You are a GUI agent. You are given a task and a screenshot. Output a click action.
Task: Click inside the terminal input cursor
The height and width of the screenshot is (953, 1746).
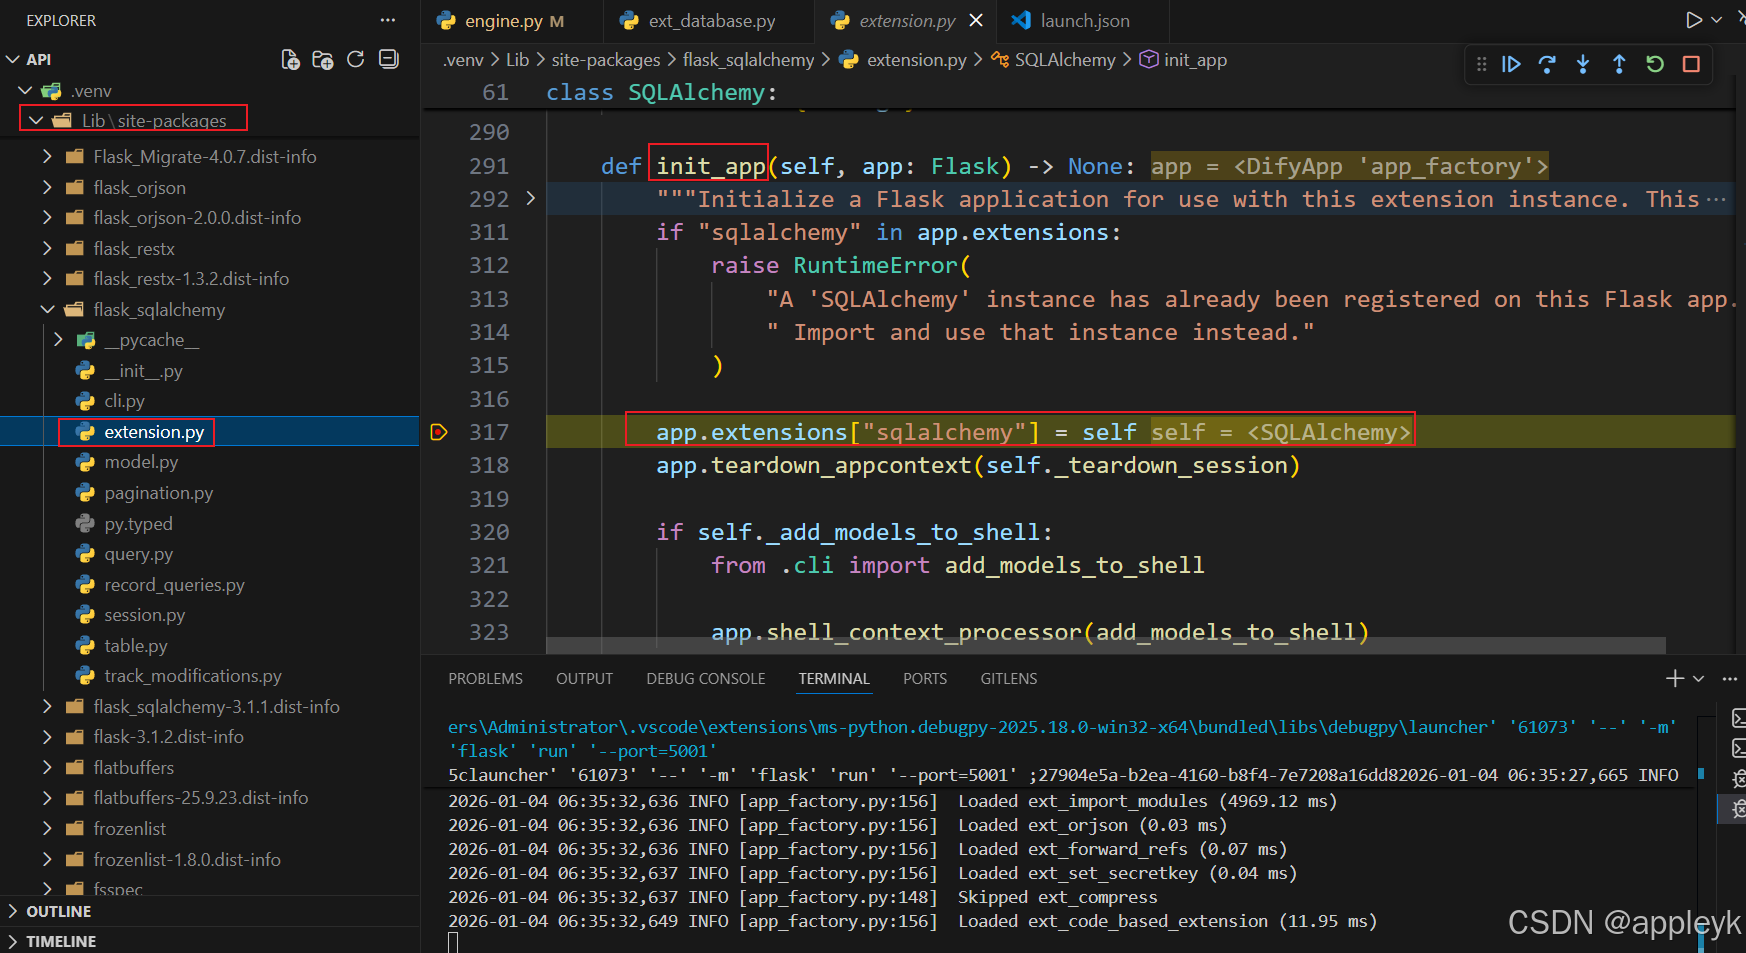tap(453, 943)
